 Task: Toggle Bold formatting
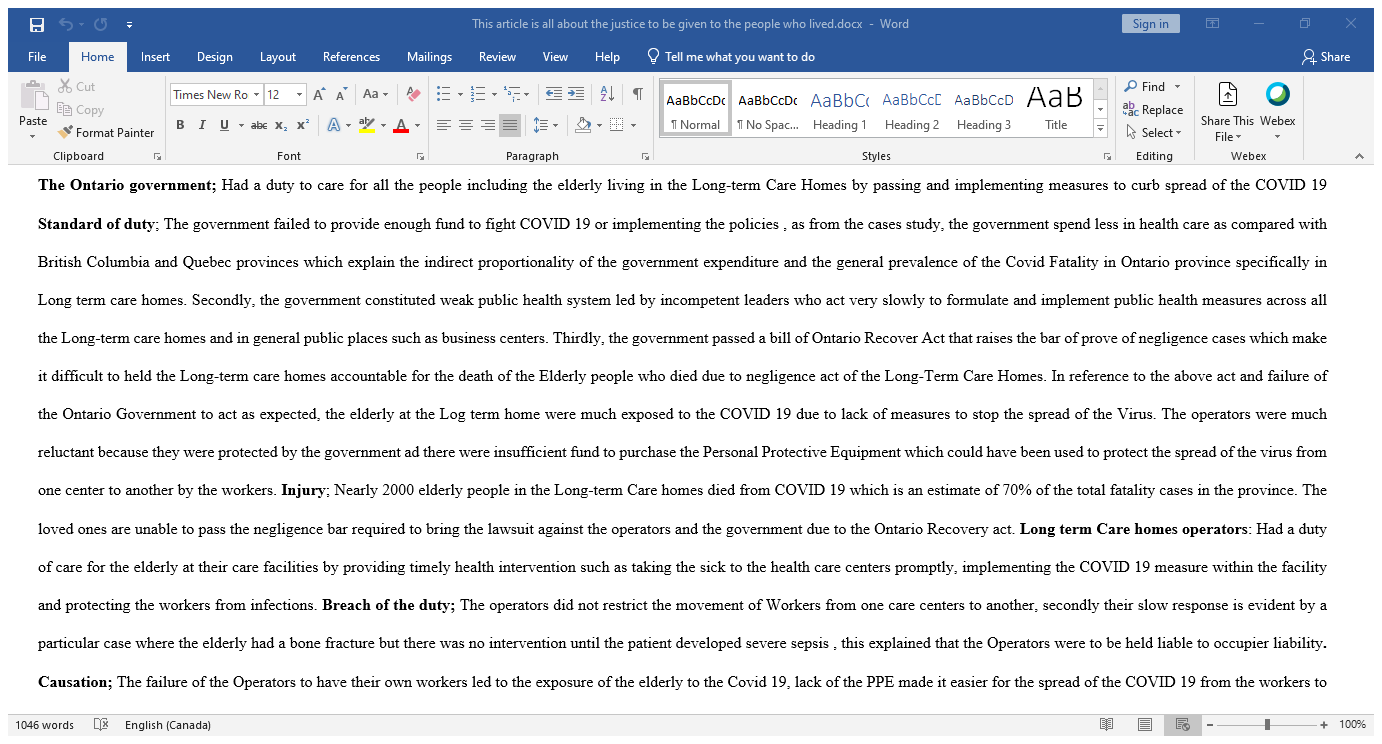pos(180,125)
